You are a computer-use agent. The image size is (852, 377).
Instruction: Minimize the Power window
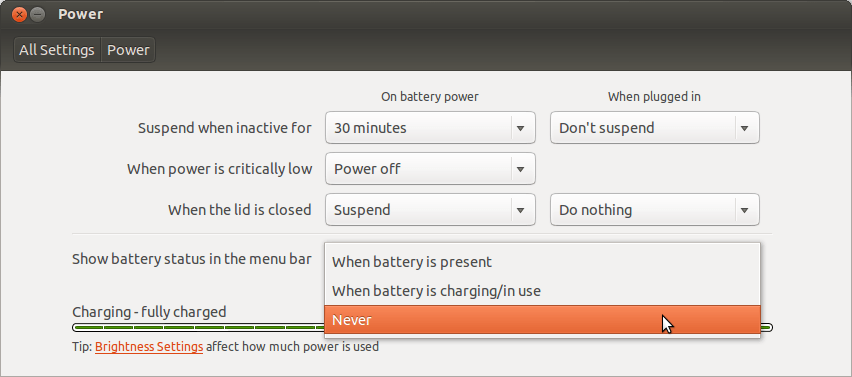(x=37, y=15)
